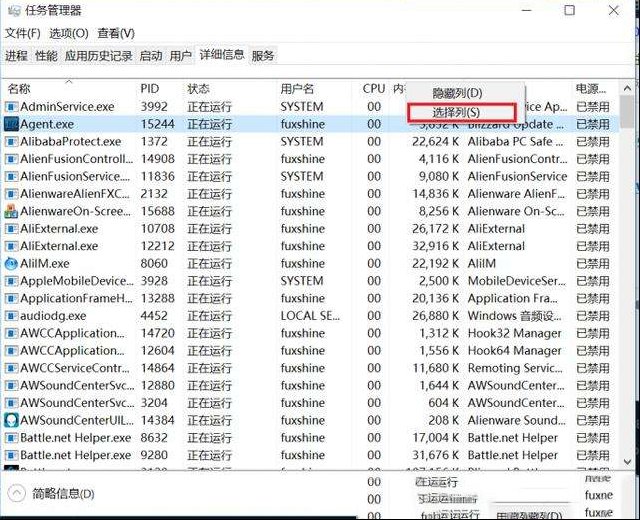
Task: Click the AWCCServiceContr process icon
Action: (11, 368)
